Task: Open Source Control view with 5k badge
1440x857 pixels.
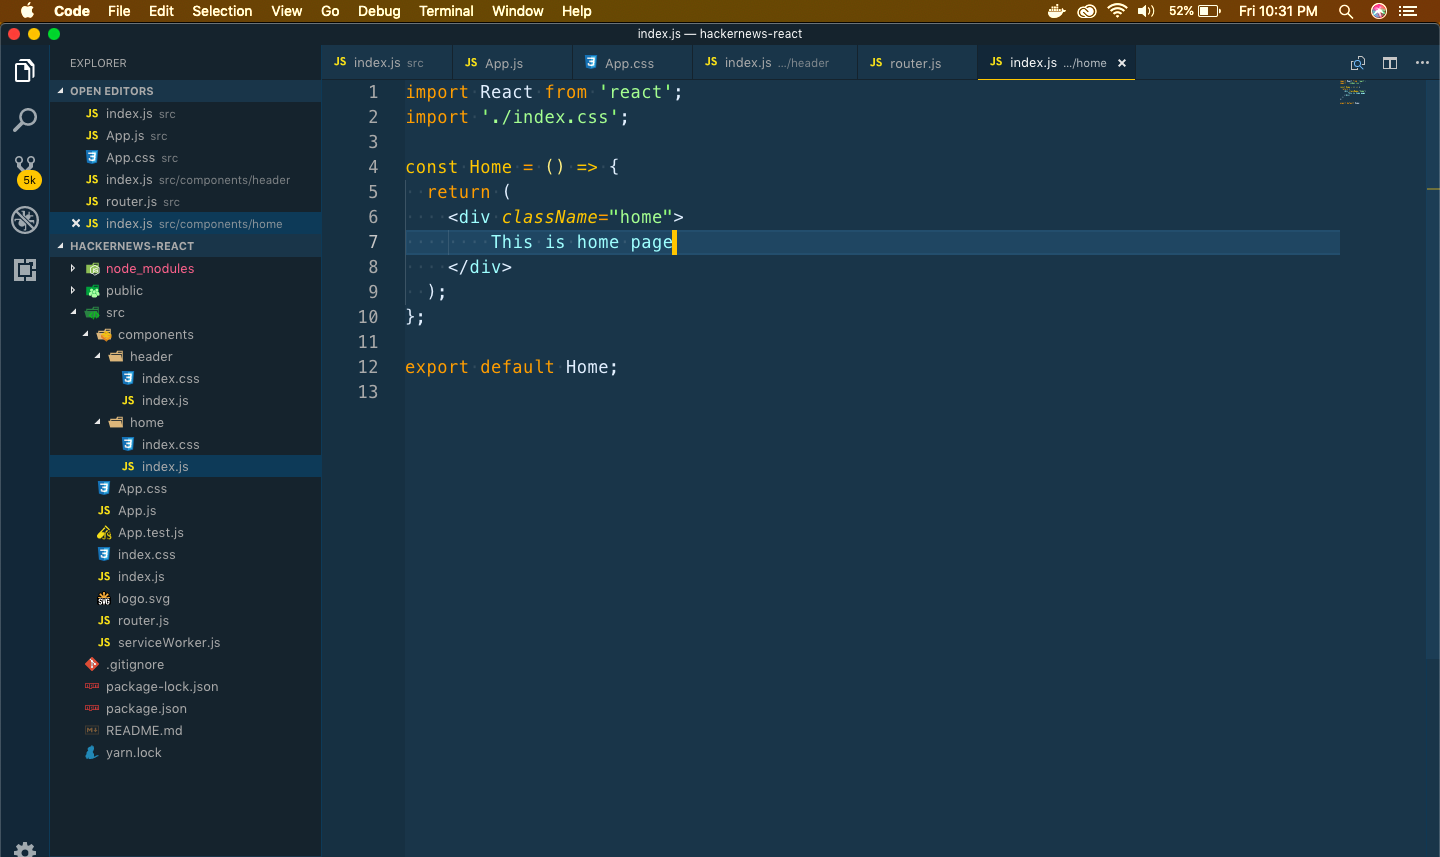Action: [25, 171]
